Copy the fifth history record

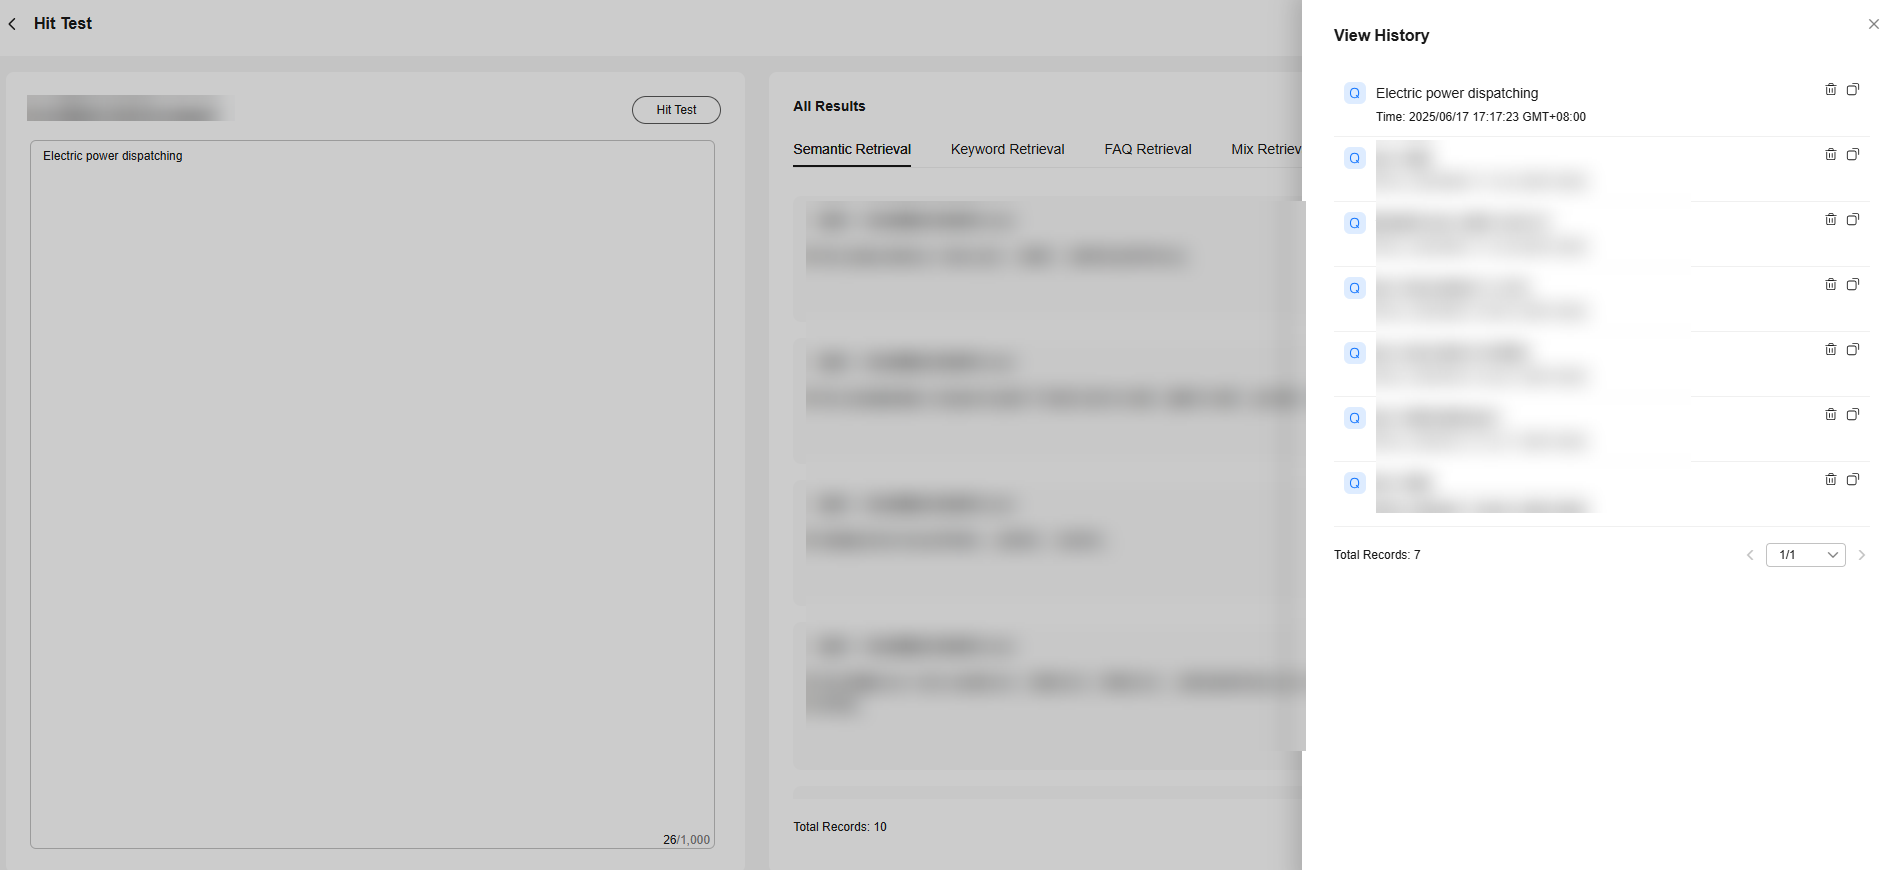tap(1852, 349)
